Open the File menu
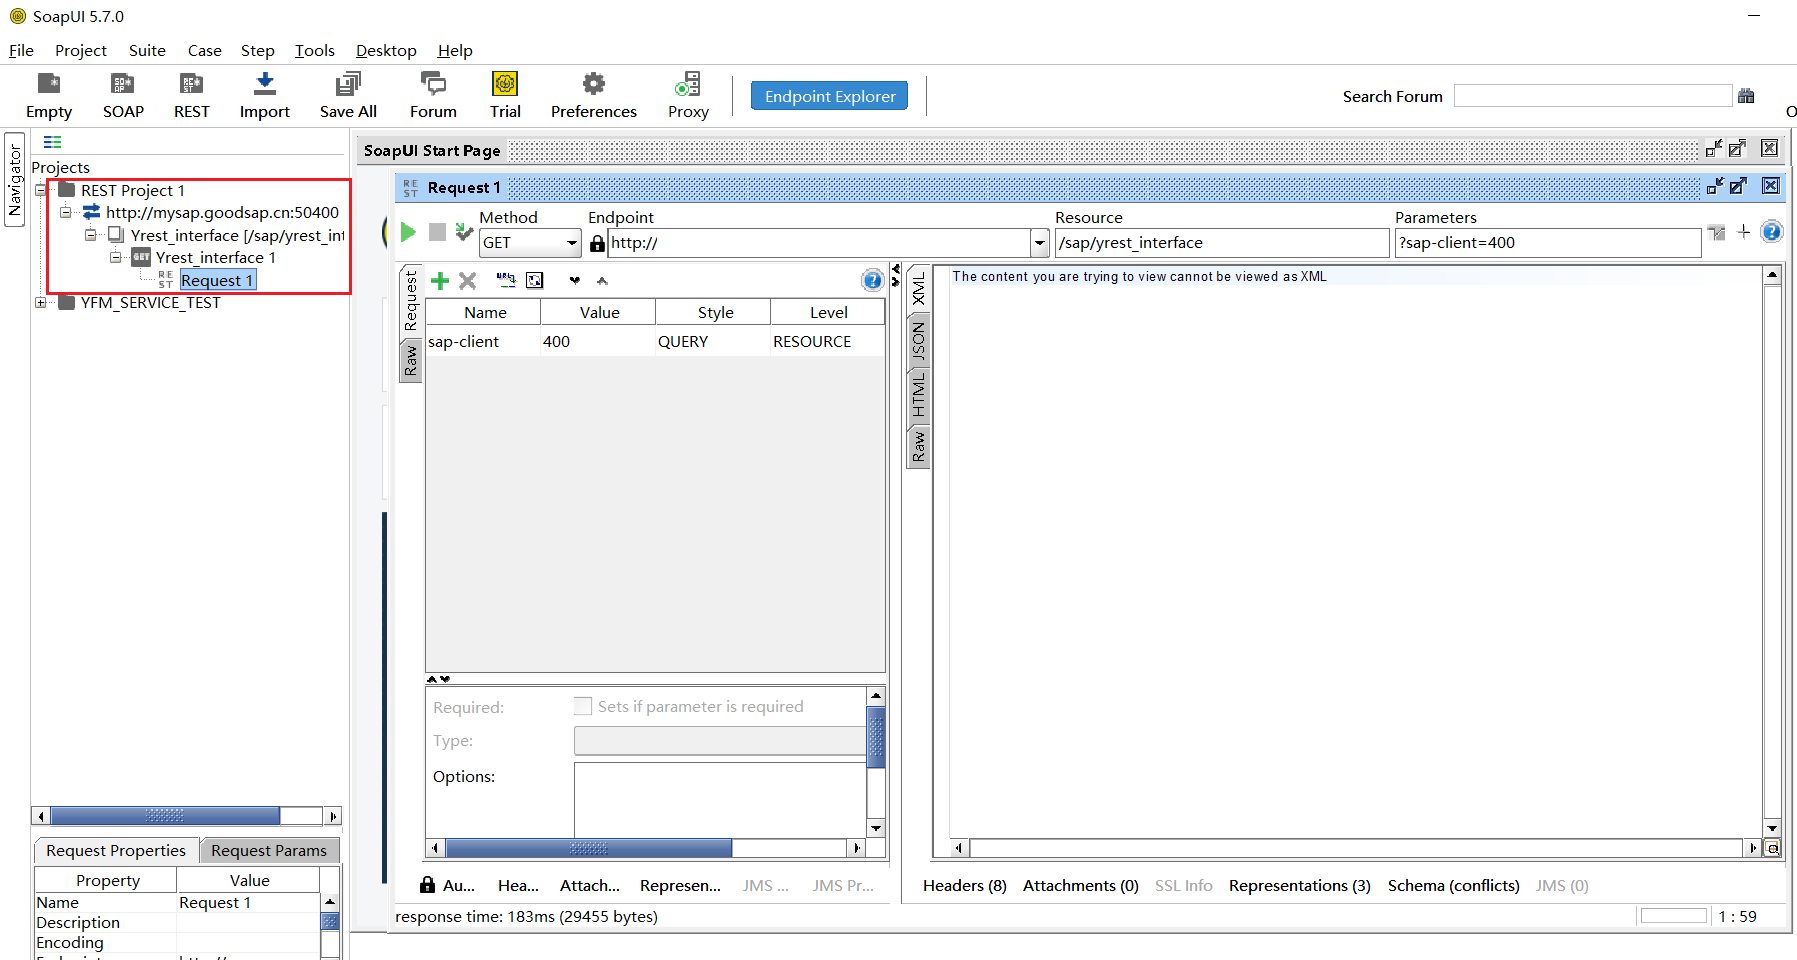 (21, 50)
